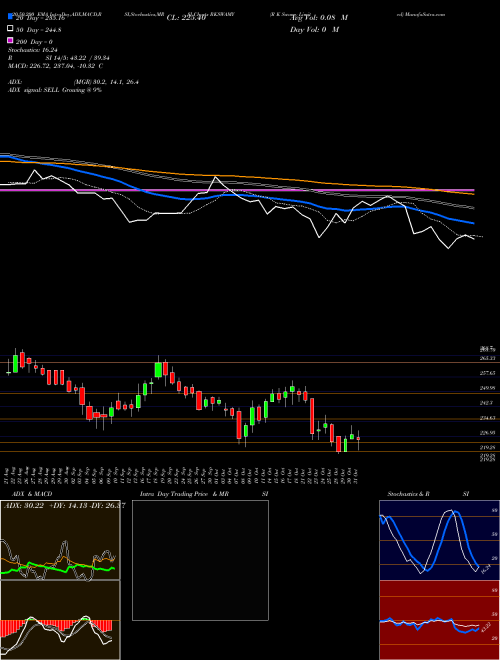Click the 226.96 price axis label
Image resolution: width=500 pixels, height=660 pixels.
click(x=487, y=433)
